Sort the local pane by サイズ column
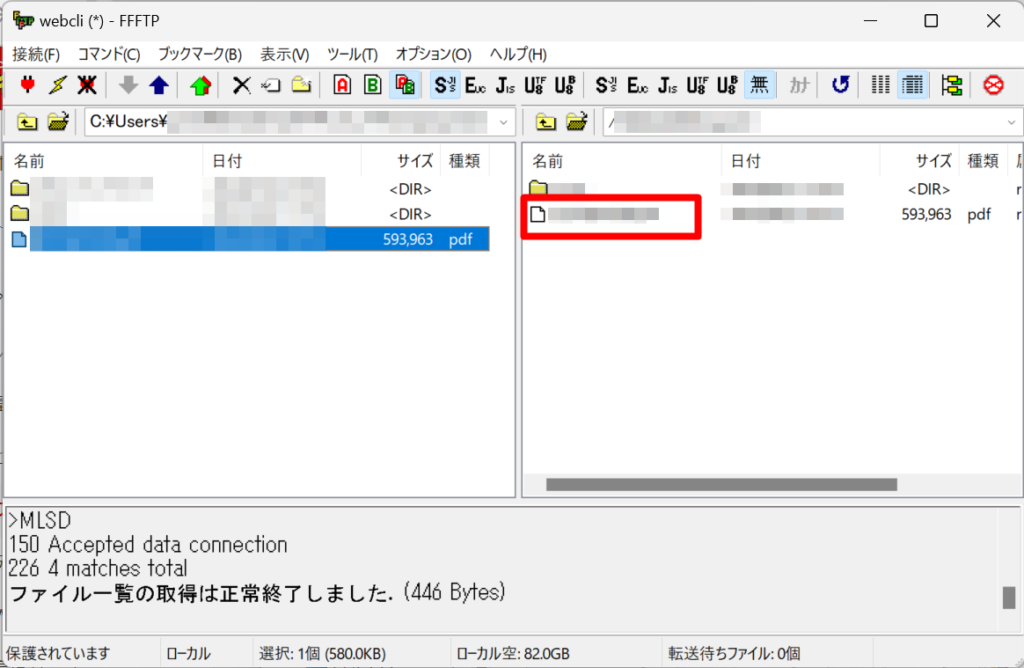The height and width of the screenshot is (668, 1024). [x=401, y=161]
